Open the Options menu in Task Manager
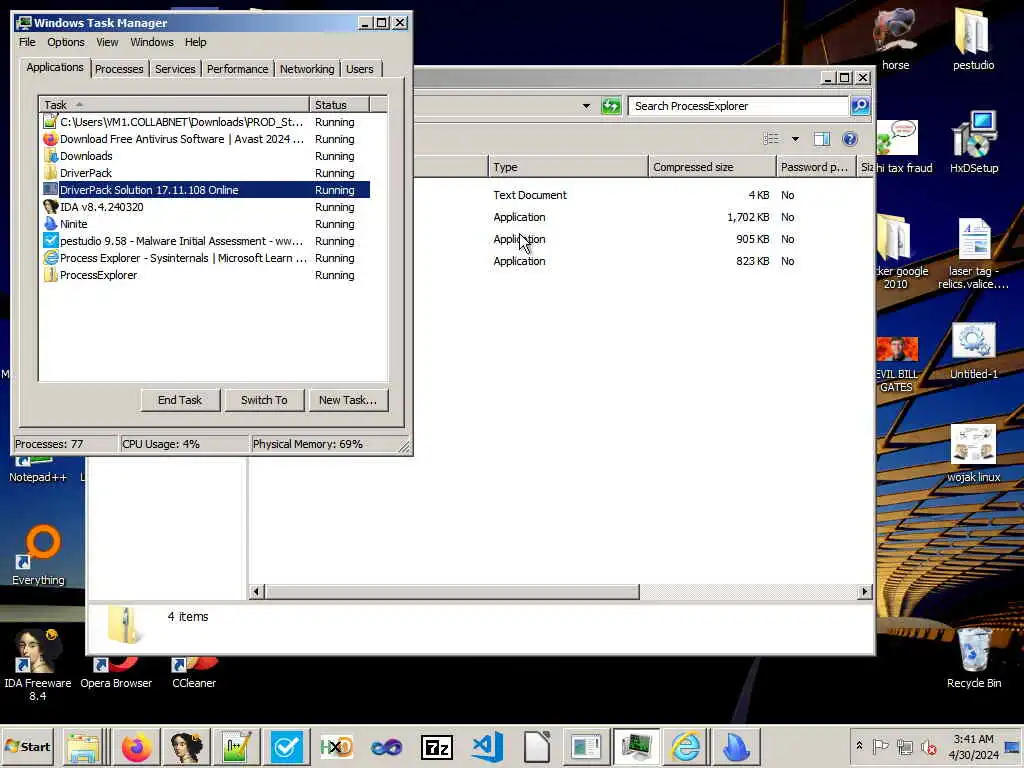The width and height of the screenshot is (1024, 768). (65, 42)
